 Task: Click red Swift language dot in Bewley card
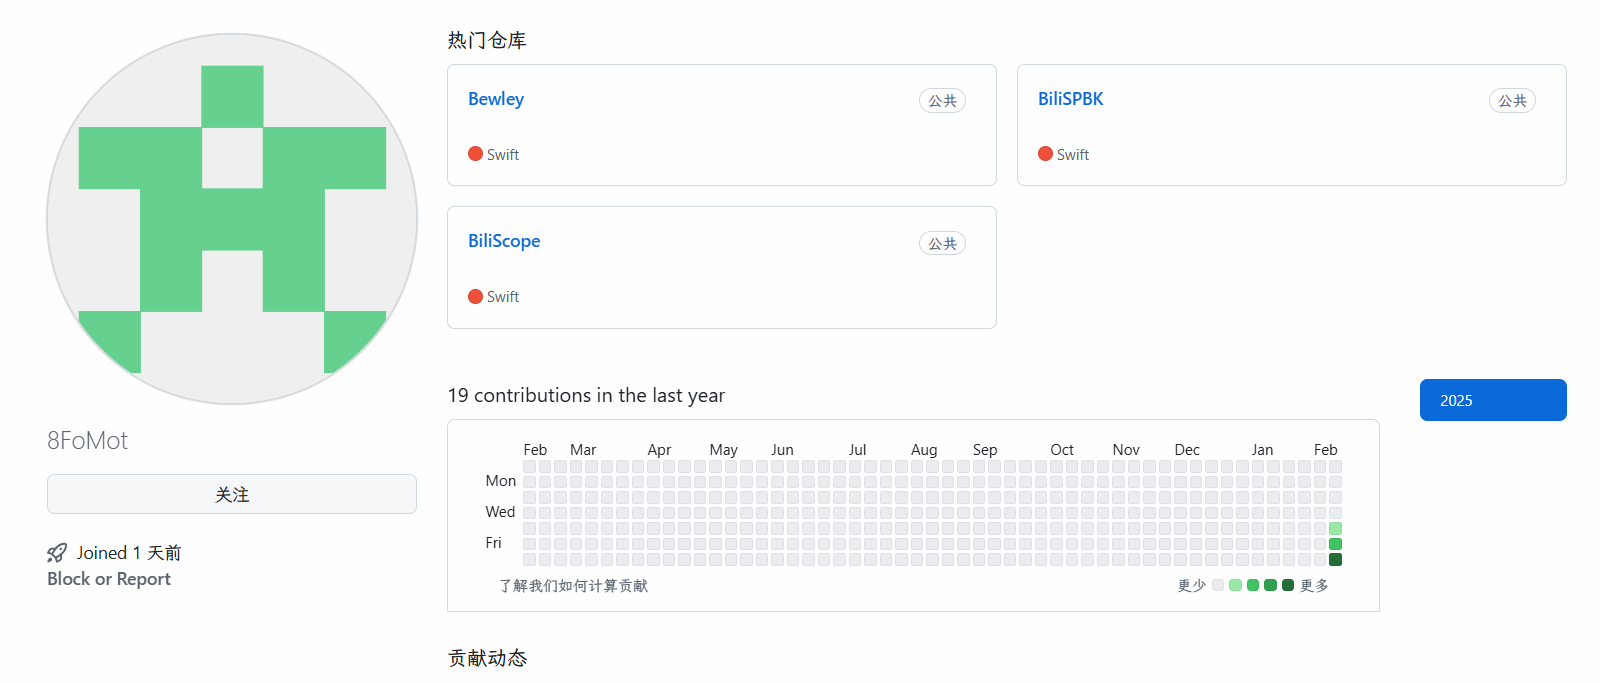(x=476, y=154)
